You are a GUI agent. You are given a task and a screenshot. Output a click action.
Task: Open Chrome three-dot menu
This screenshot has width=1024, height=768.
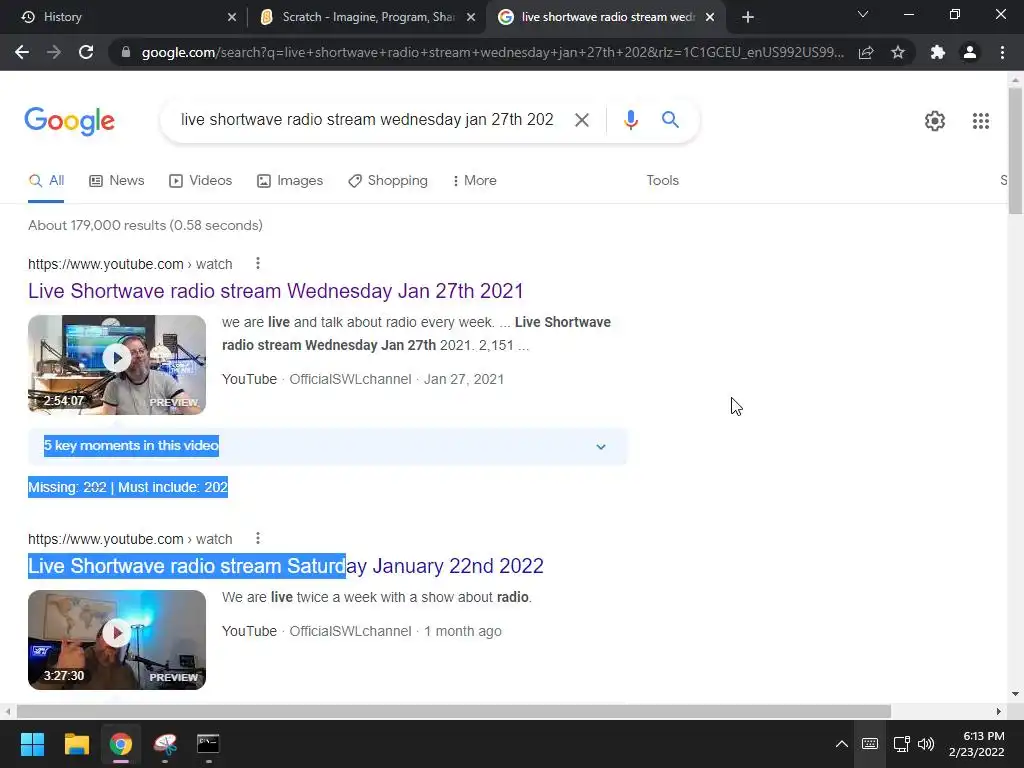pos(1002,52)
